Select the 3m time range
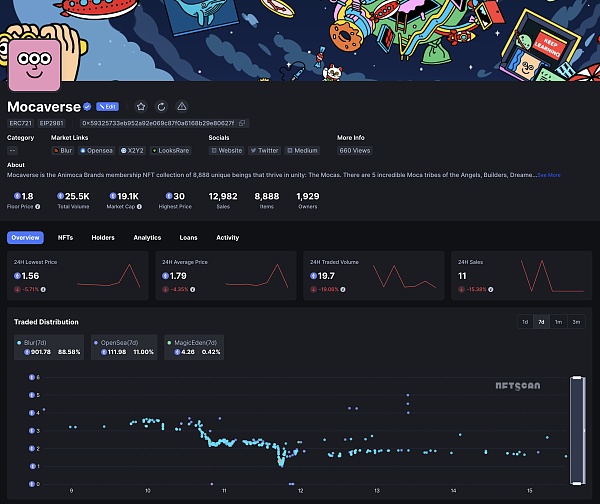The image size is (600, 504). pos(576,322)
